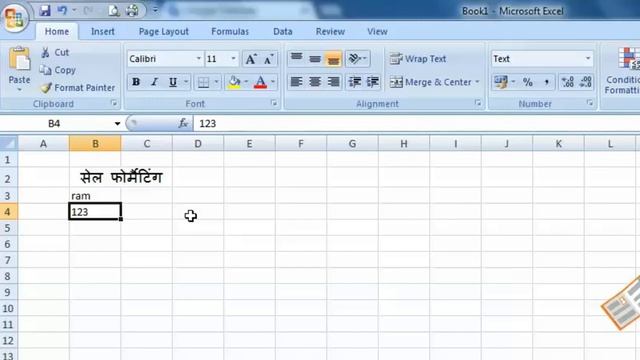Screen dimensions: 640x360
Task: Apply the red Font Color
Action: click(260, 82)
